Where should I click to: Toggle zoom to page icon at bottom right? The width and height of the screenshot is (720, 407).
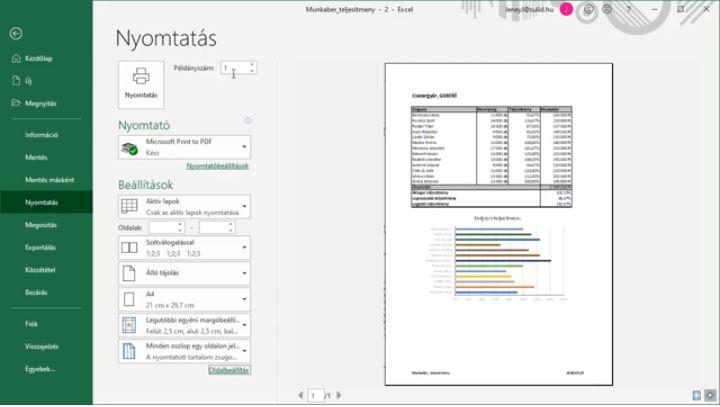click(711, 395)
